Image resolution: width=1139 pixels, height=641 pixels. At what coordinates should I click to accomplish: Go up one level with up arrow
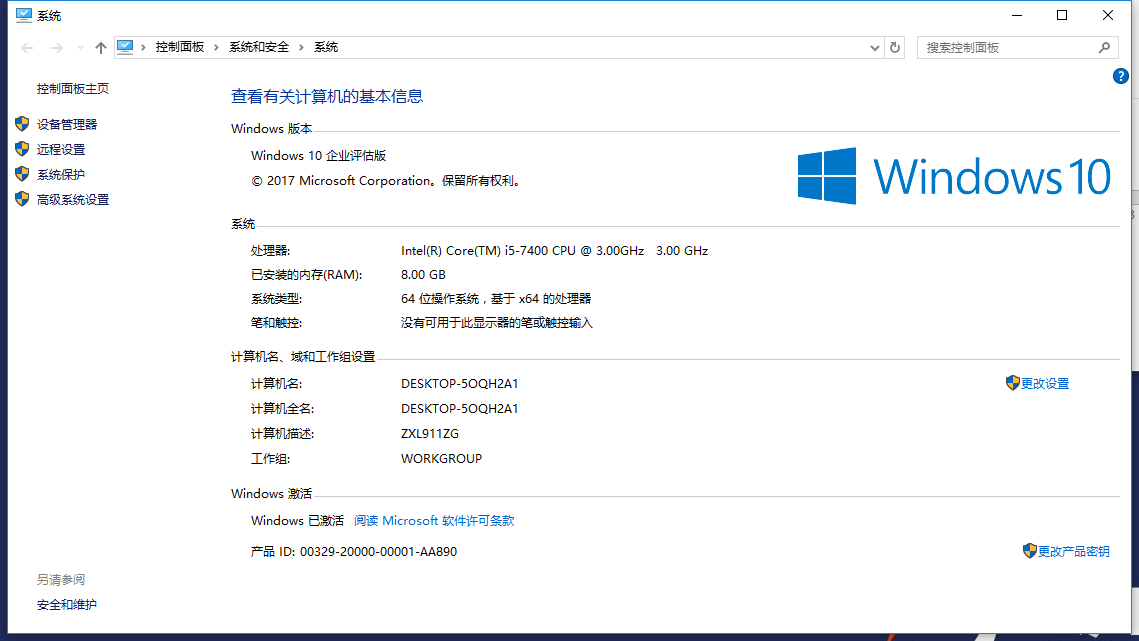coord(100,48)
